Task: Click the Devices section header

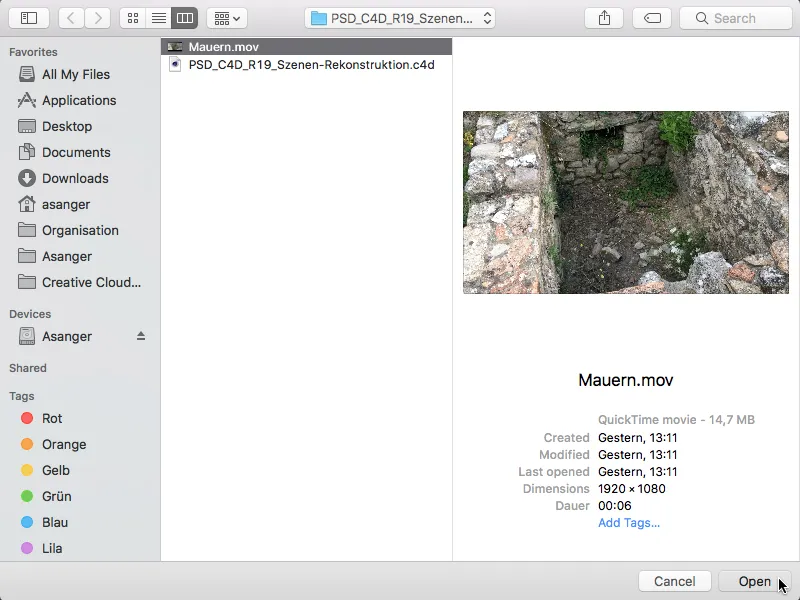Action: [30, 314]
